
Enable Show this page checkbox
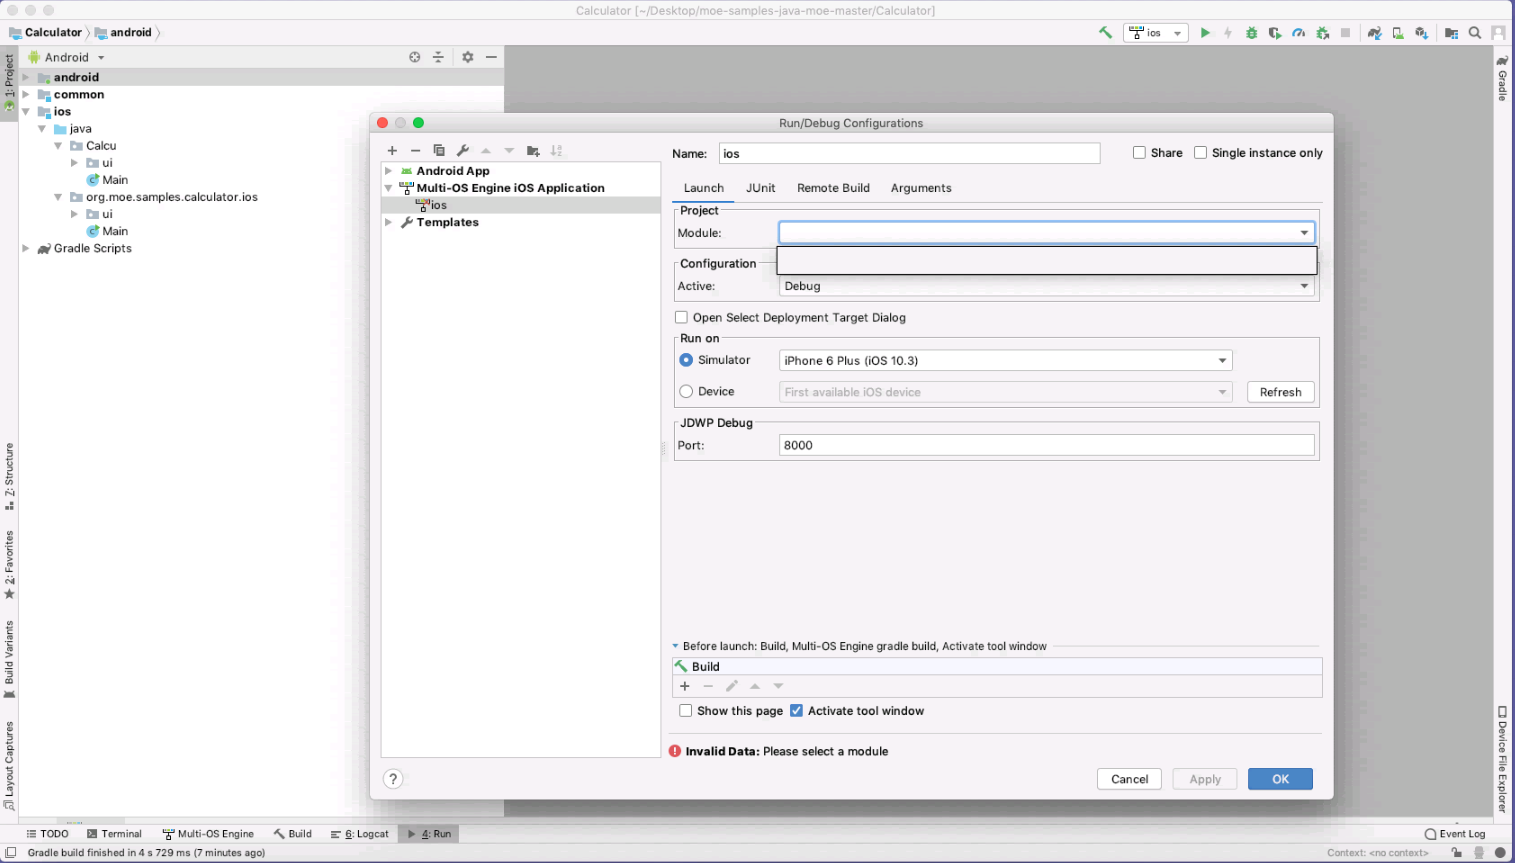(x=685, y=711)
